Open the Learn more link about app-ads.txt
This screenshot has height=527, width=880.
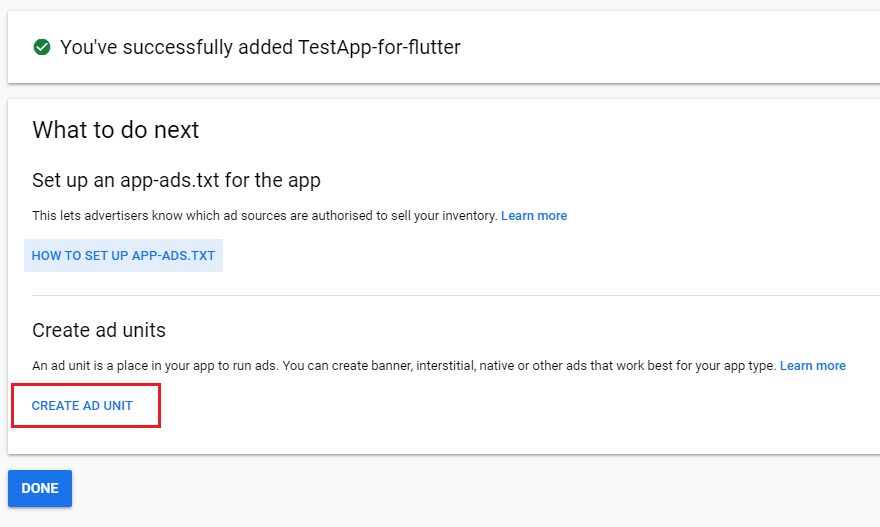[x=534, y=216]
